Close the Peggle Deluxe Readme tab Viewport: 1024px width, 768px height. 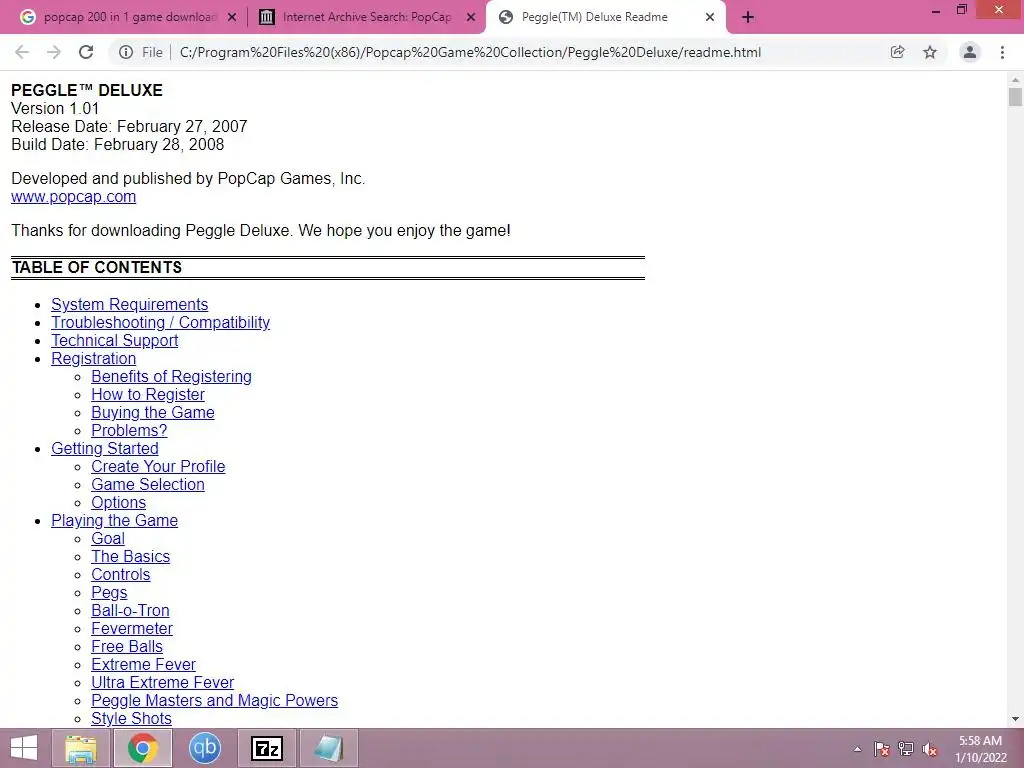(710, 18)
